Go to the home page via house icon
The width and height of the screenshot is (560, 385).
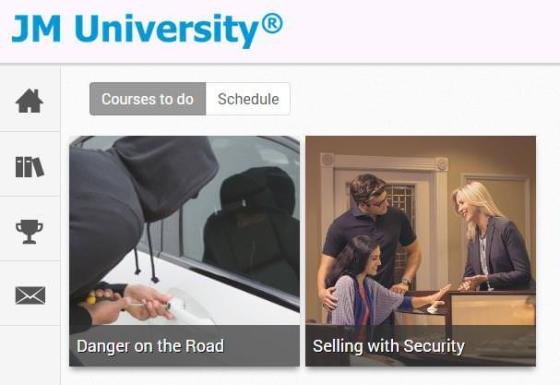[29, 101]
